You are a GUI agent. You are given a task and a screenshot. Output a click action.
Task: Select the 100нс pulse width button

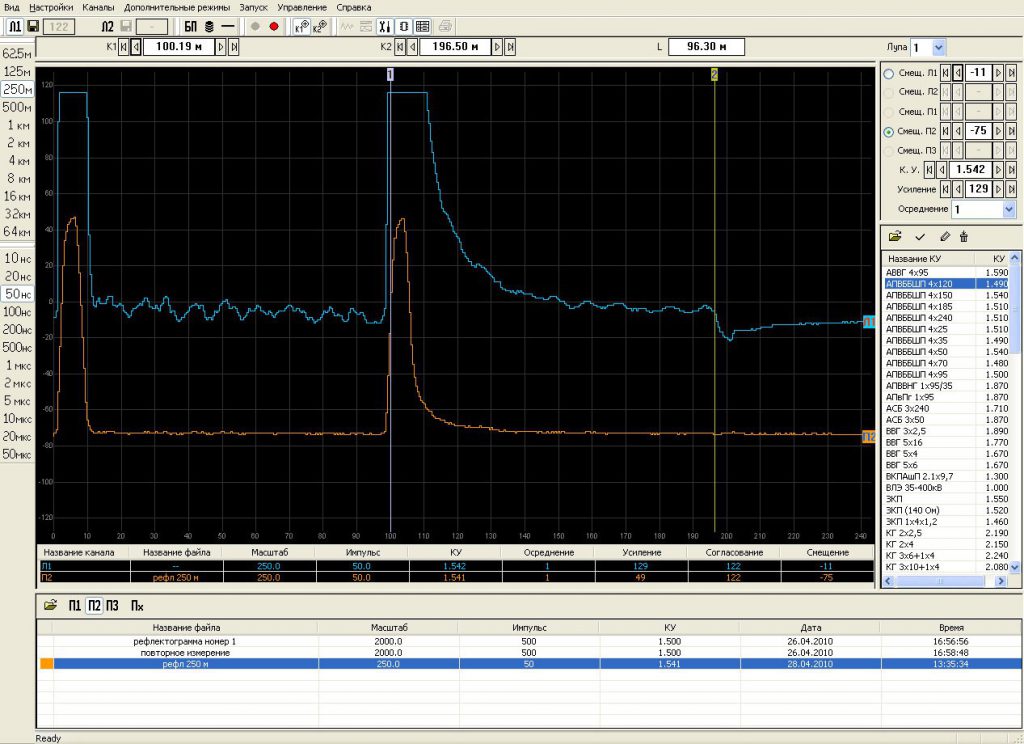pos(17,312)
